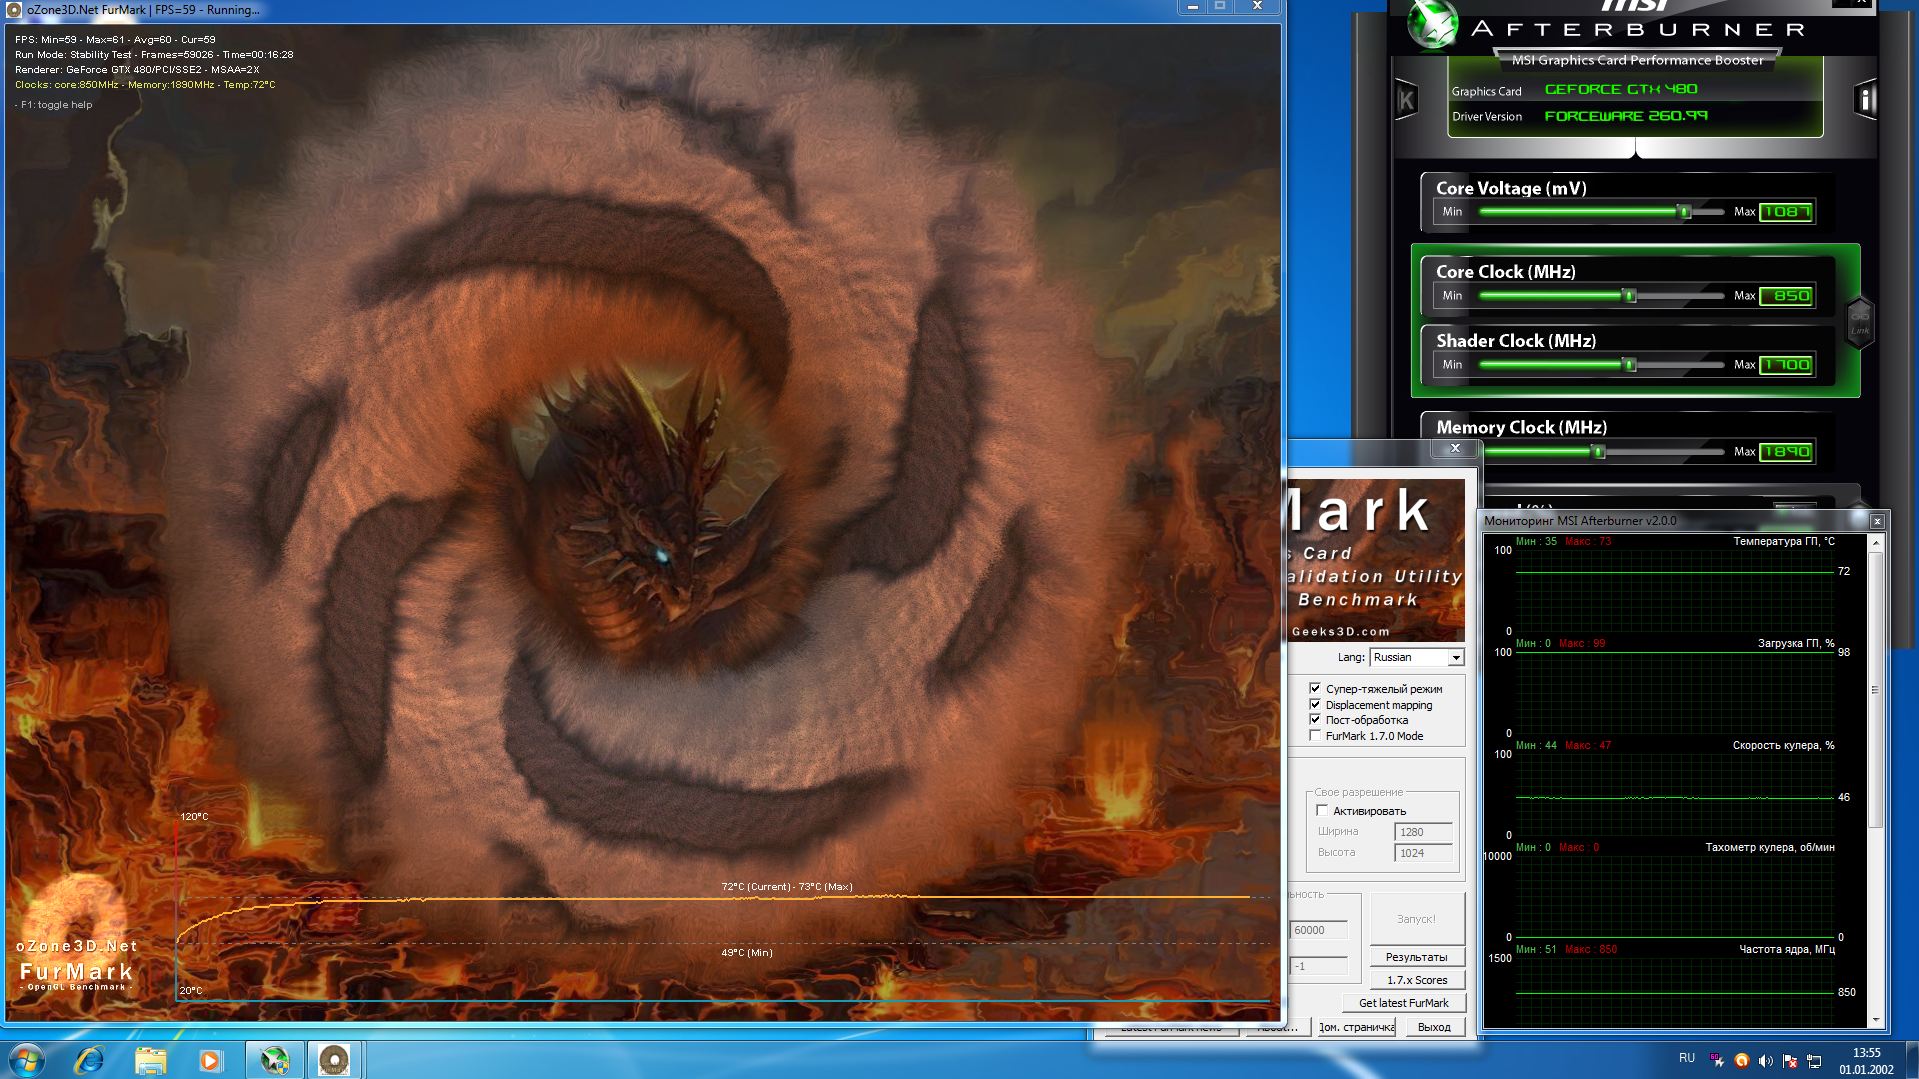Close the Мониторинг MSI Afterburner window
The image size is (1919, 1079).
[x=1877, y=521]
